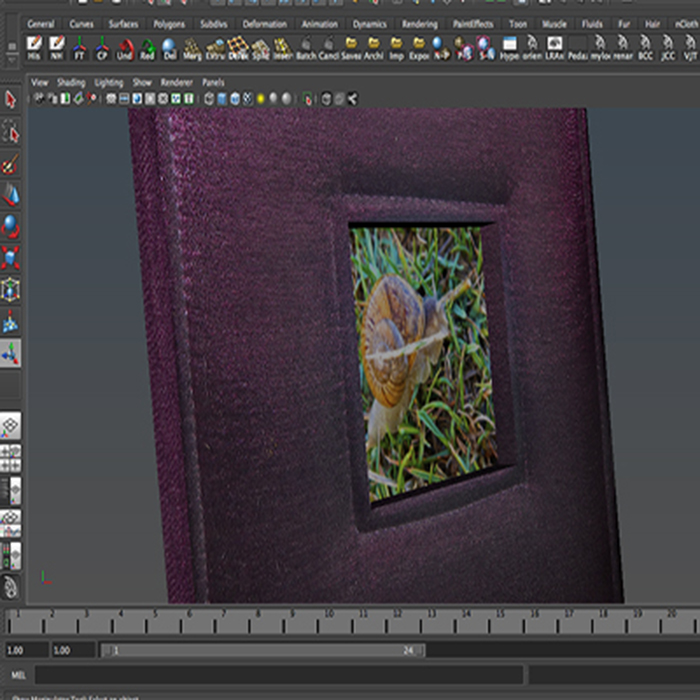Switch to the Curves shelf tab
Viewport: 700px width, 700px height.
(x=81, y=24)
